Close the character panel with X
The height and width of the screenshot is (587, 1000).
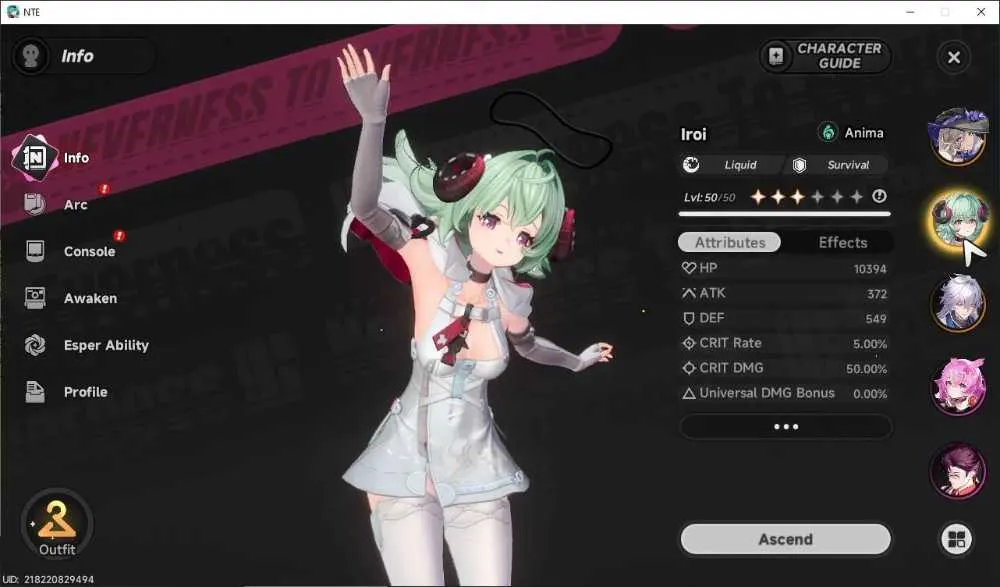click(953, 57)
